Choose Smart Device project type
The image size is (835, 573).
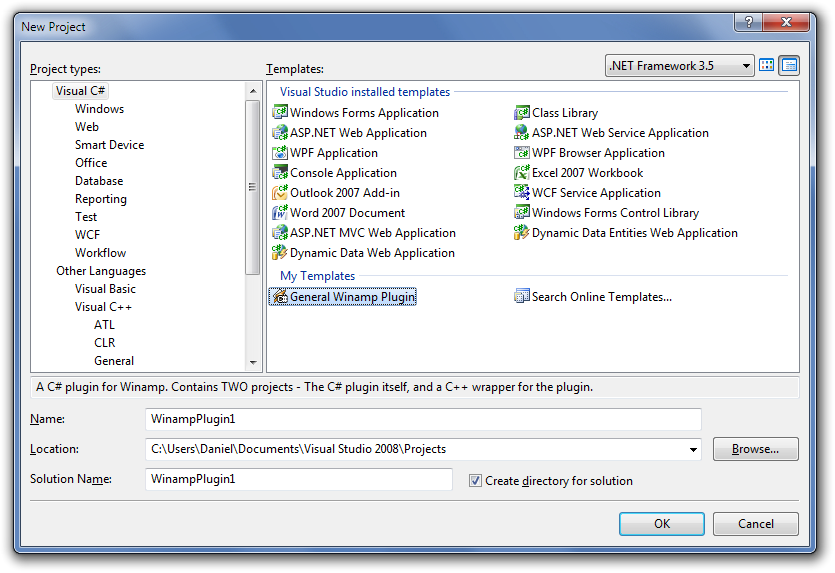pyautogui.click(x=110, y=145)
